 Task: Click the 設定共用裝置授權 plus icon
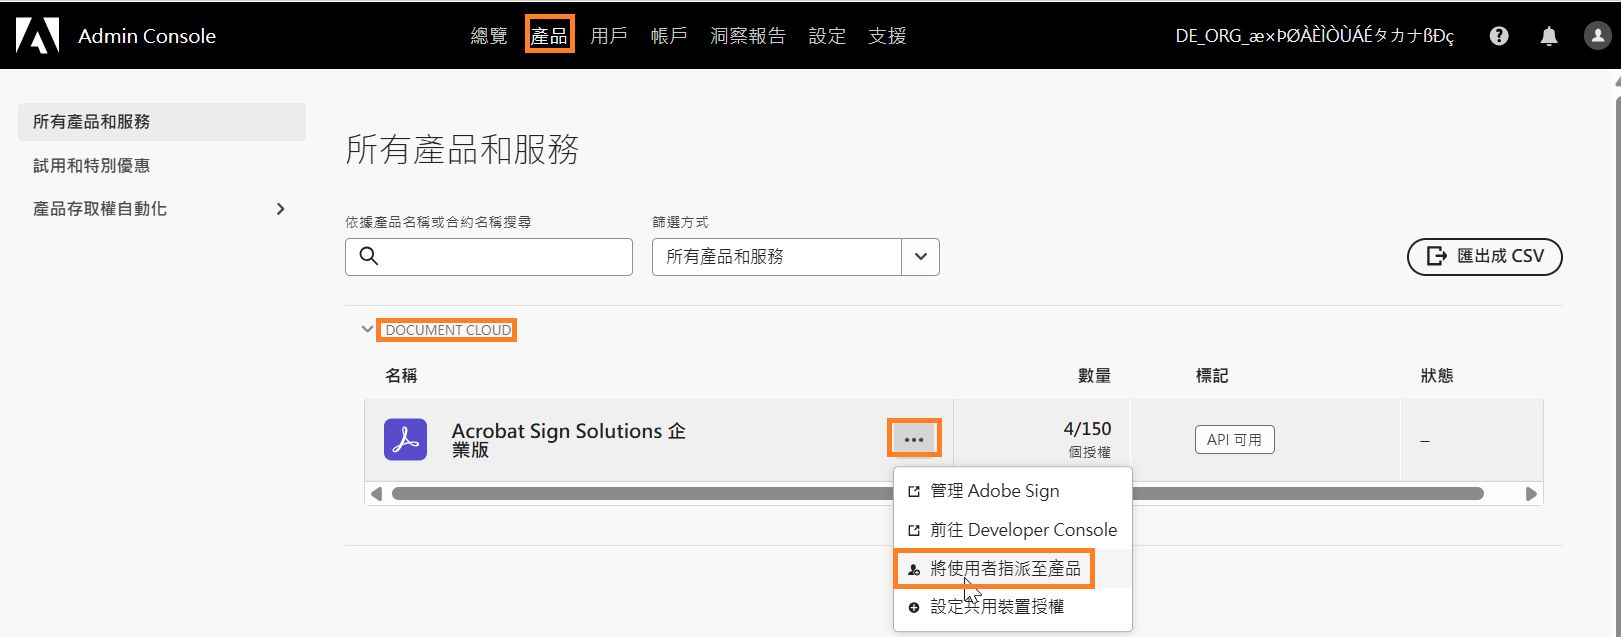point(914,605)
